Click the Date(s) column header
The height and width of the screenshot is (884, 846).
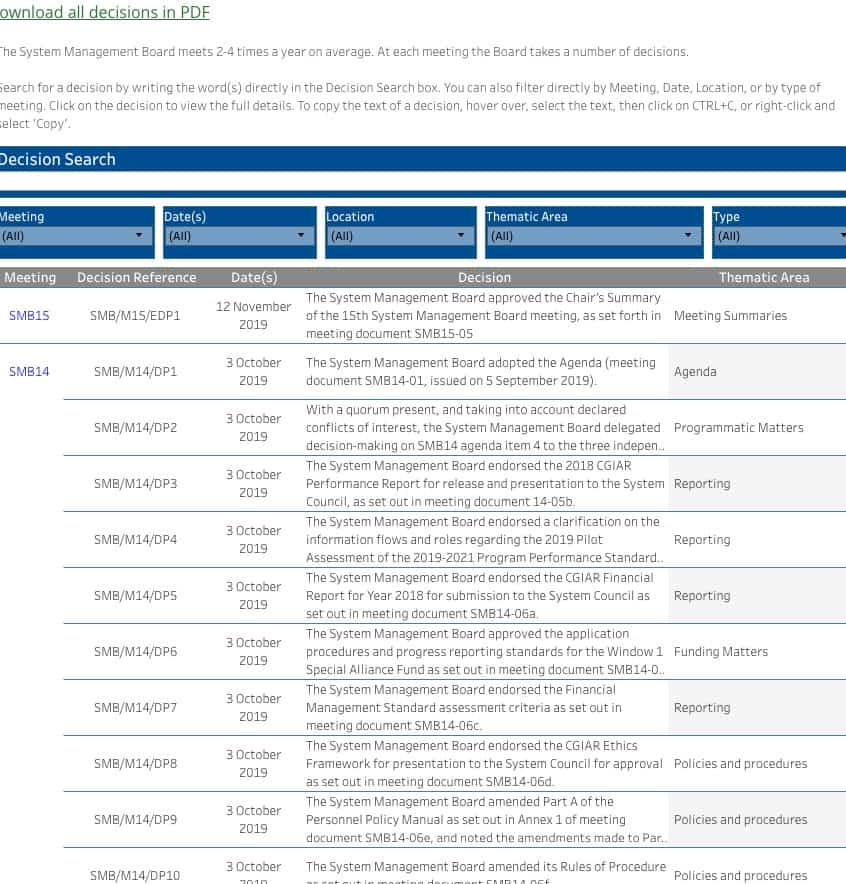pyautogui.click(x=254, y=277)
